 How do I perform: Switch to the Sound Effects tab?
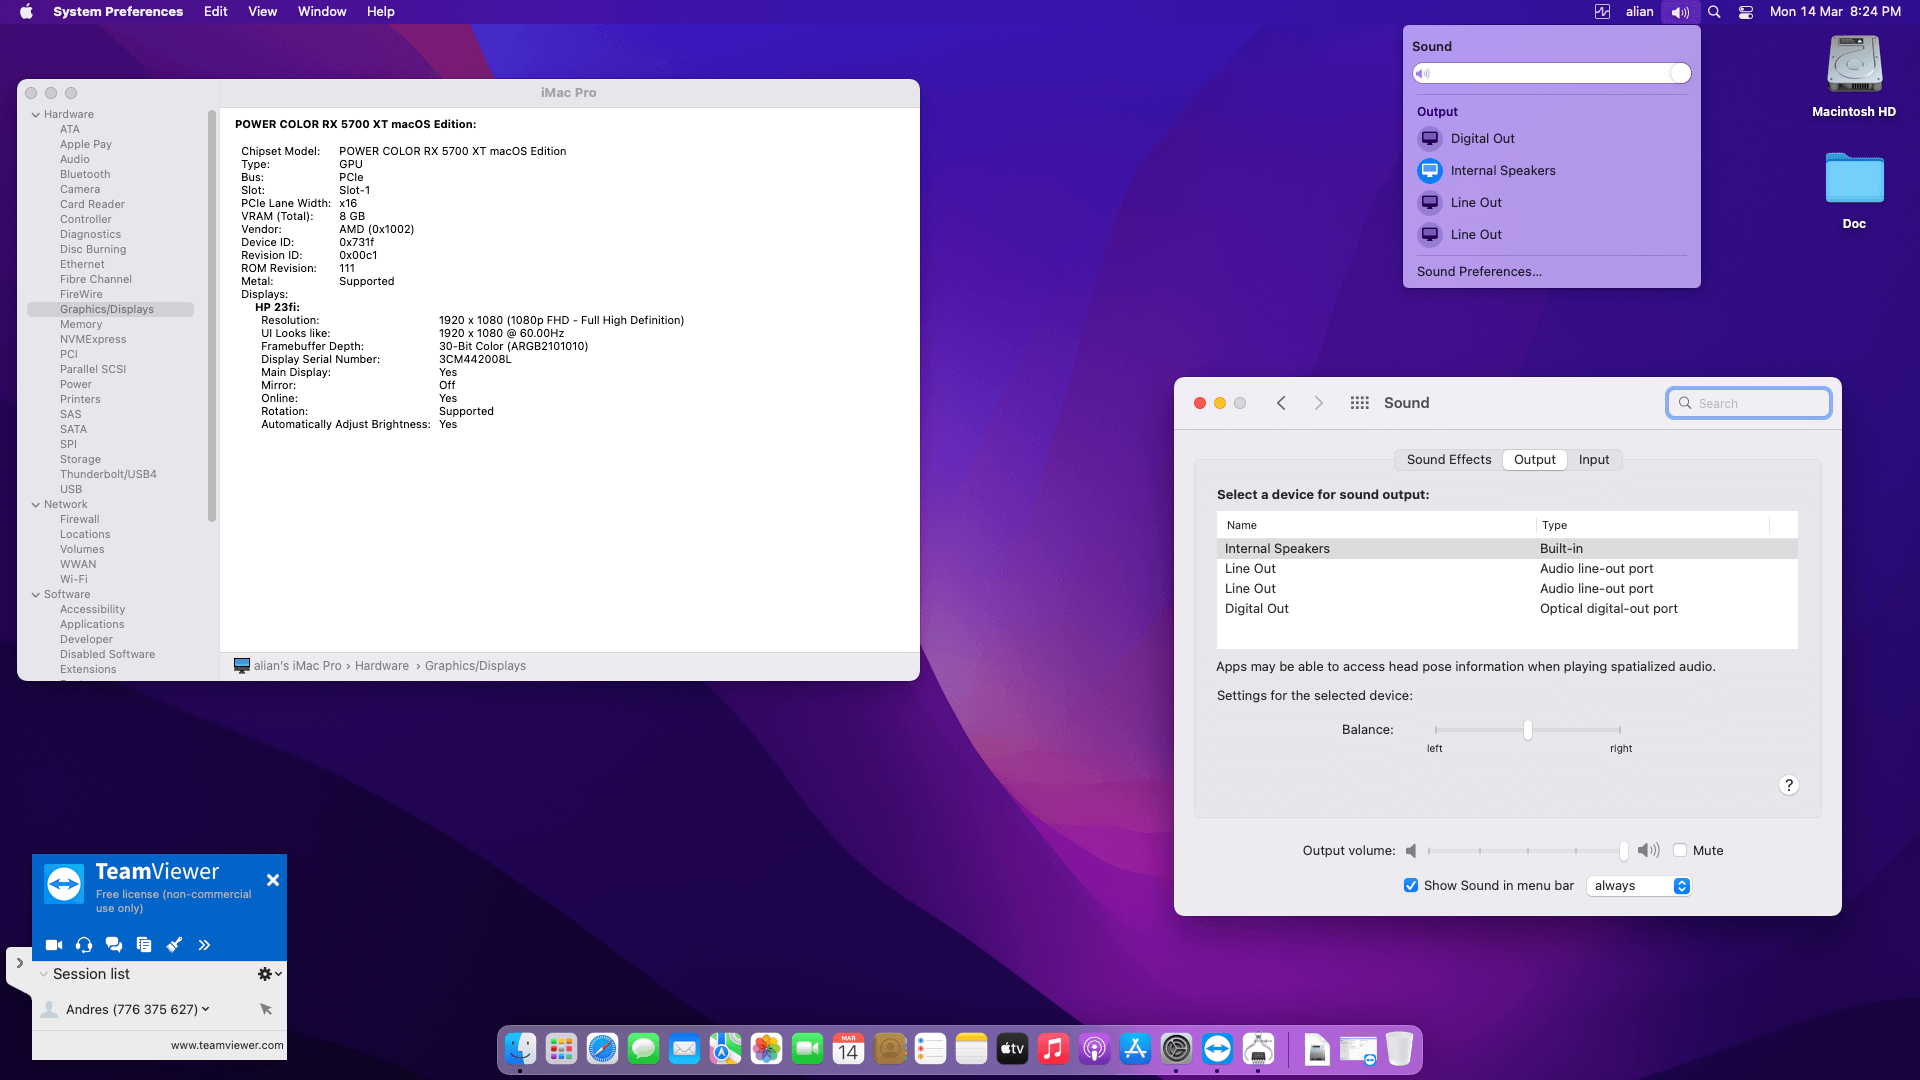click(x=1448, y=460)
